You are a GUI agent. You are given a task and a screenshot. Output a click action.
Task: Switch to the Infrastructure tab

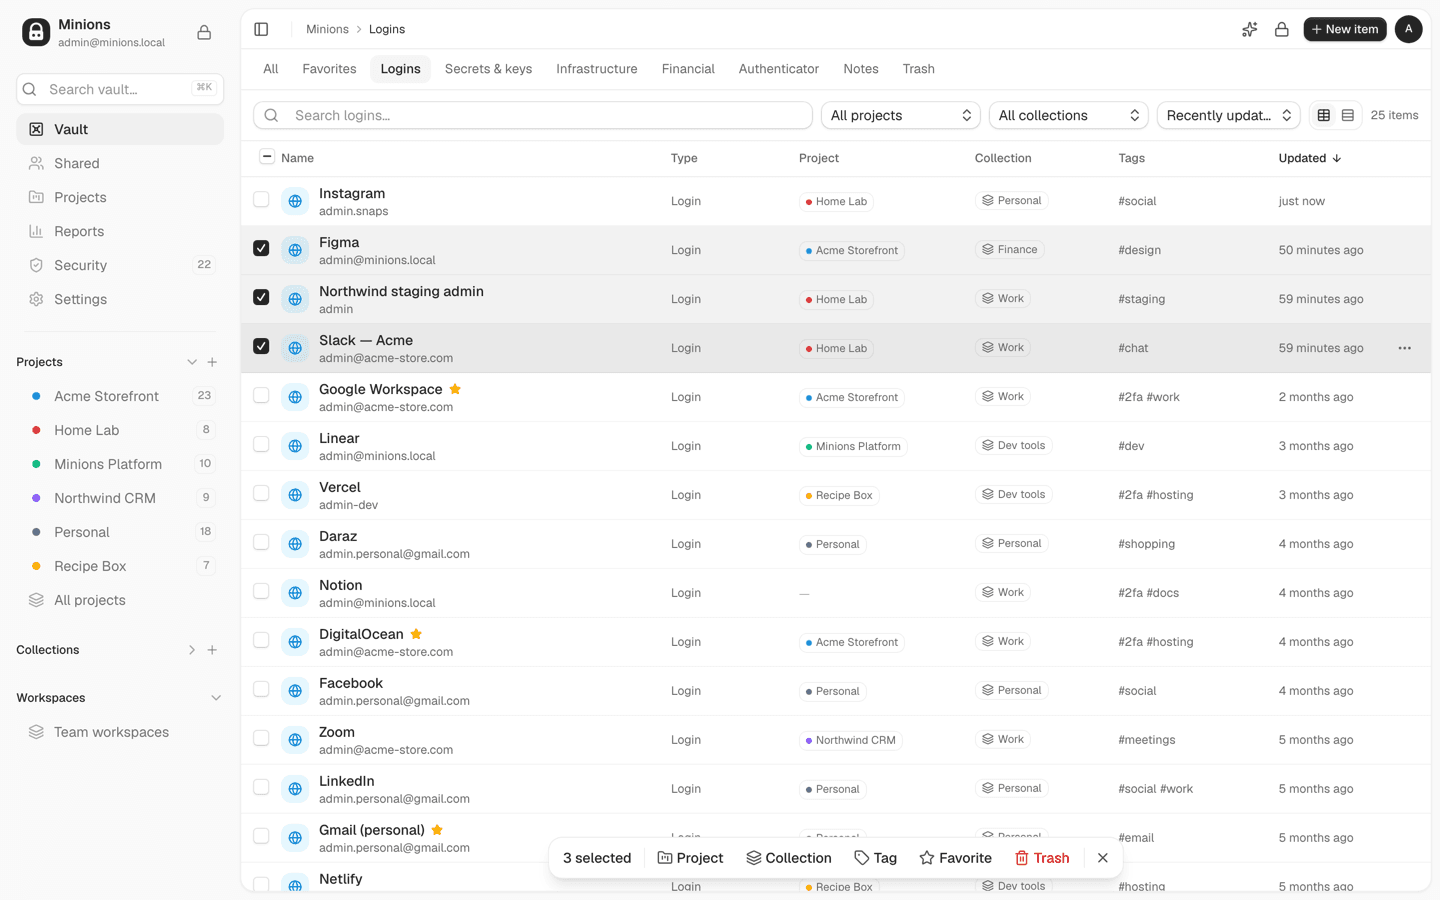pos(597,69)
